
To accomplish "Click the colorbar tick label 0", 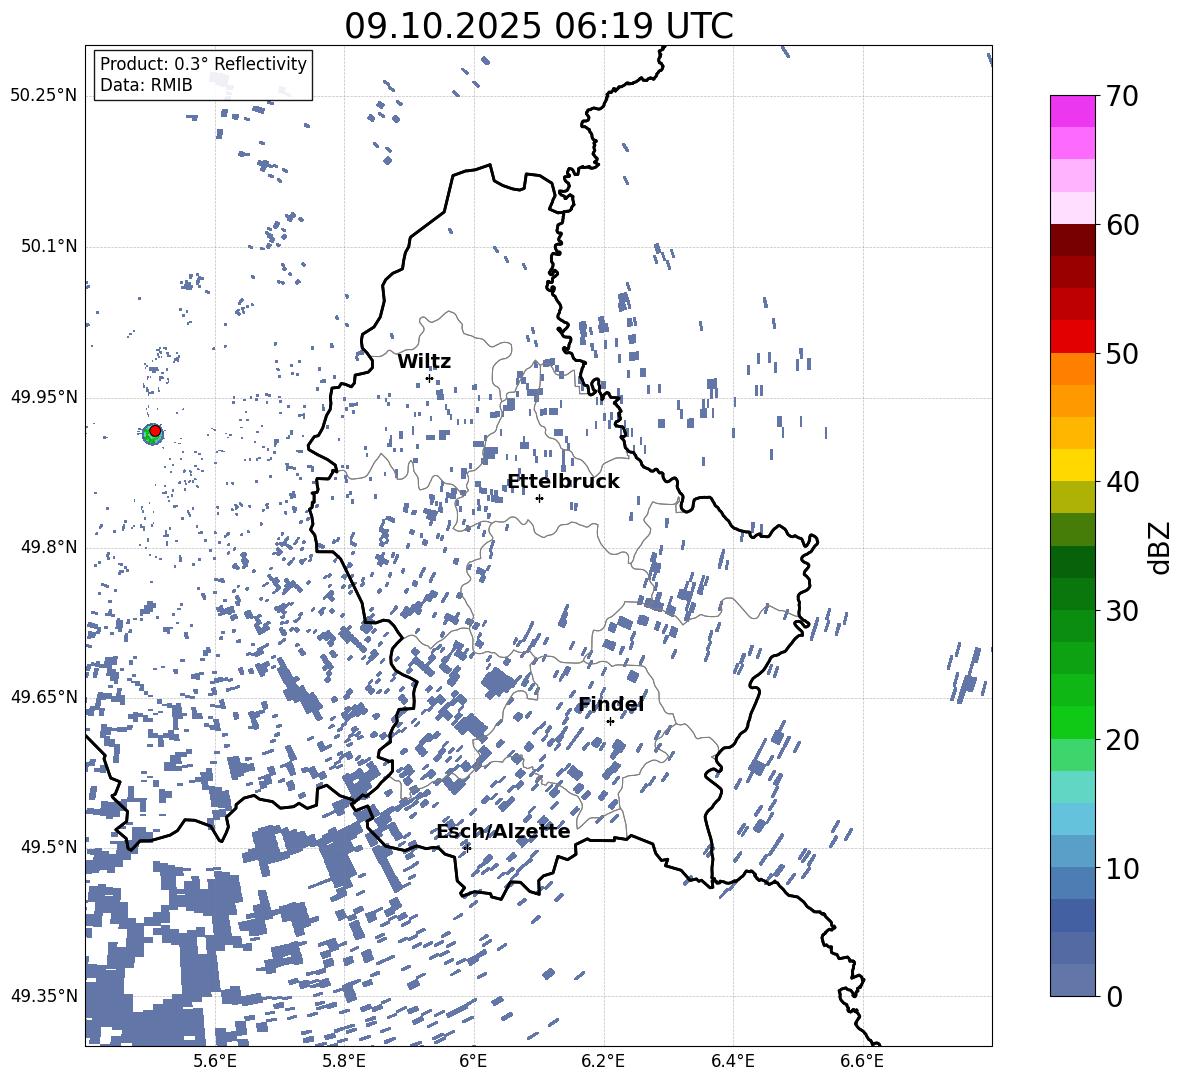I will pos(1115,997).
